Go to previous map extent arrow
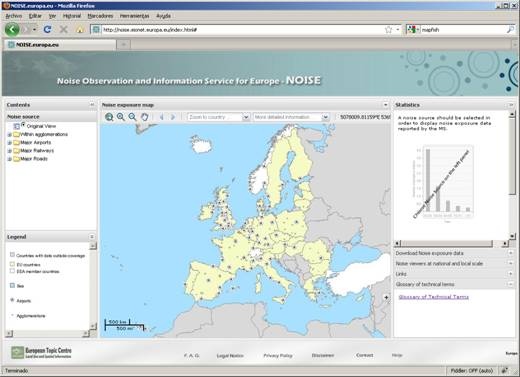The image size is (520, 377). pos(162,117)
